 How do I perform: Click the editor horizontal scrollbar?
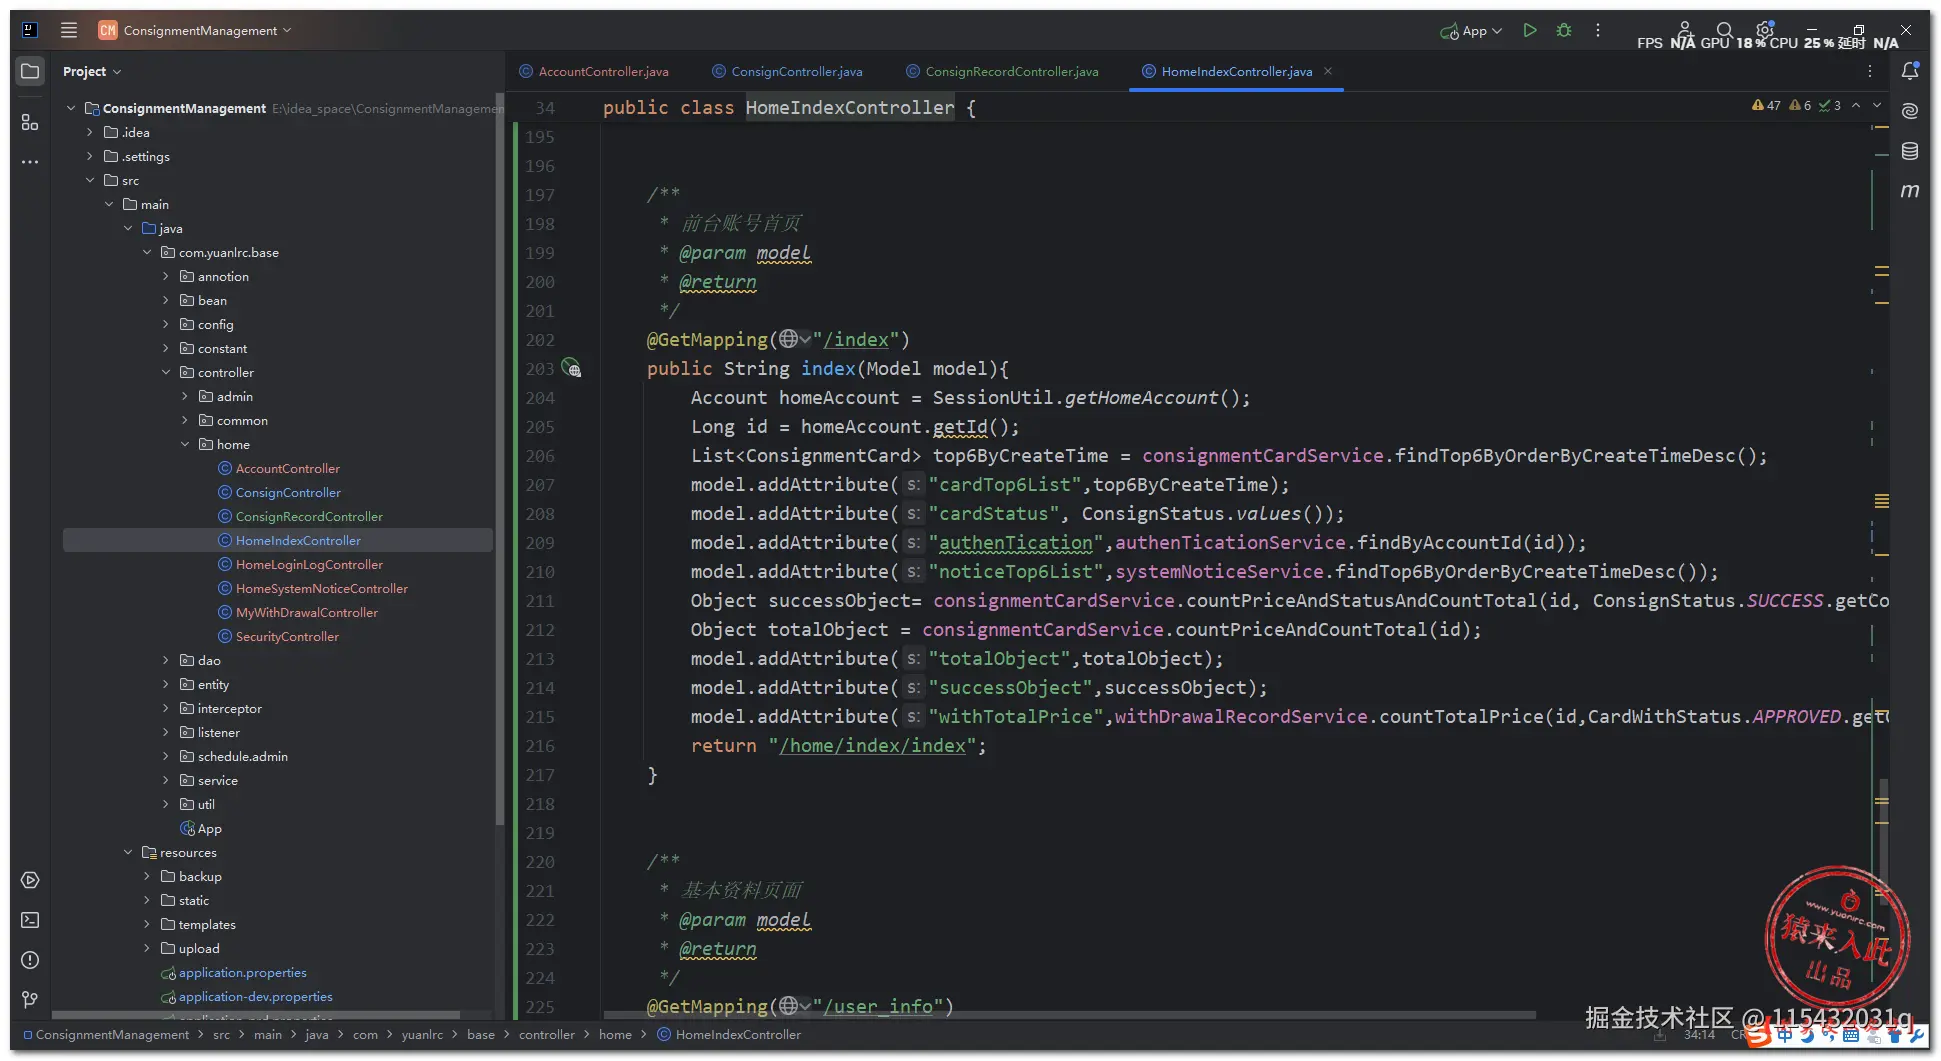pos(1069,1014)
